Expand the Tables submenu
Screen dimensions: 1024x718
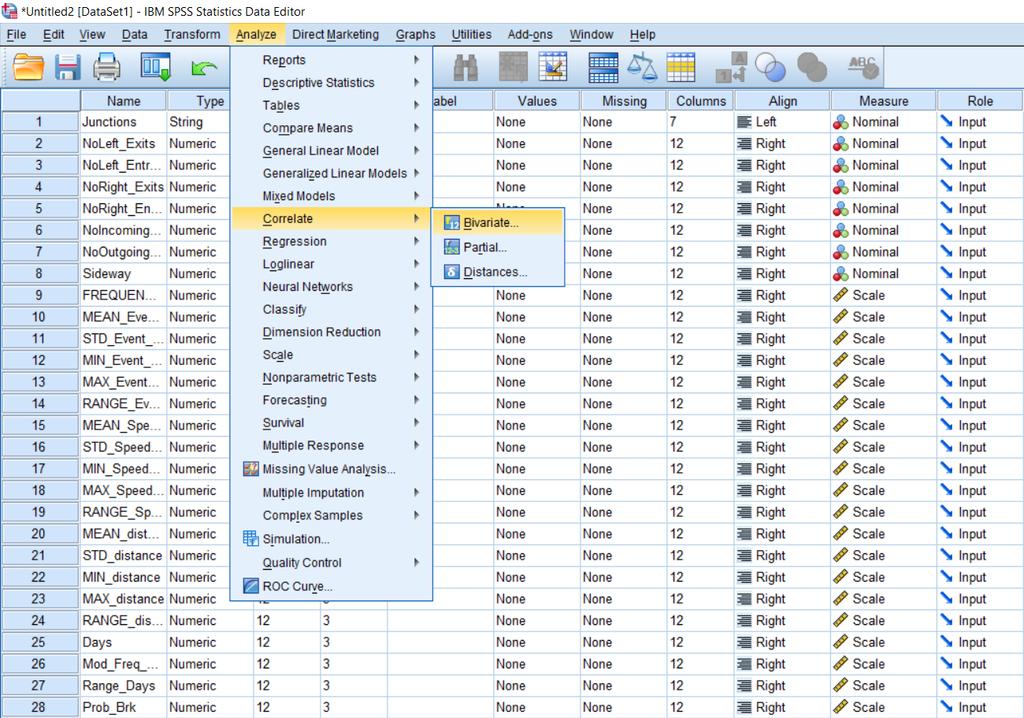(x=331, y=105)
